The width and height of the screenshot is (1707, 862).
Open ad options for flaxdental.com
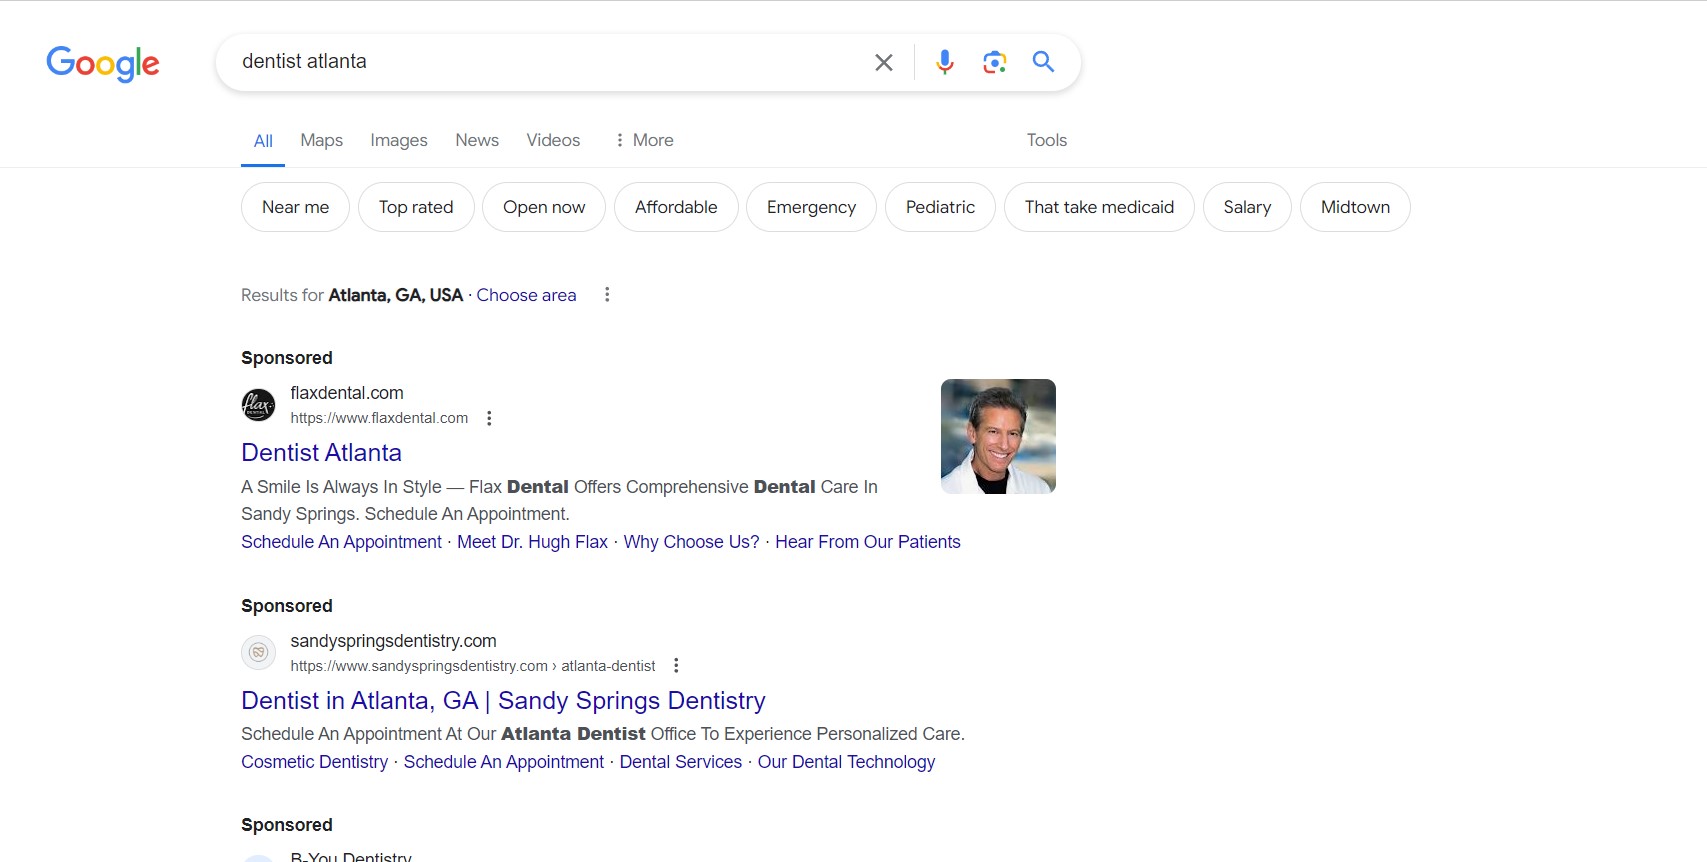[489, 419]
